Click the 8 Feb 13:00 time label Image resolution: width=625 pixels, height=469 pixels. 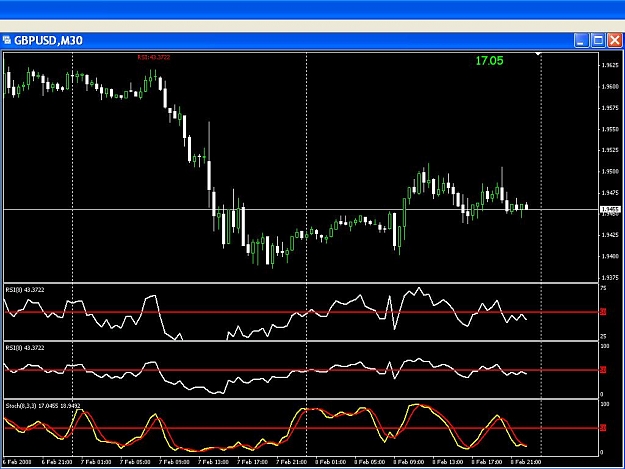coord(448,462)
